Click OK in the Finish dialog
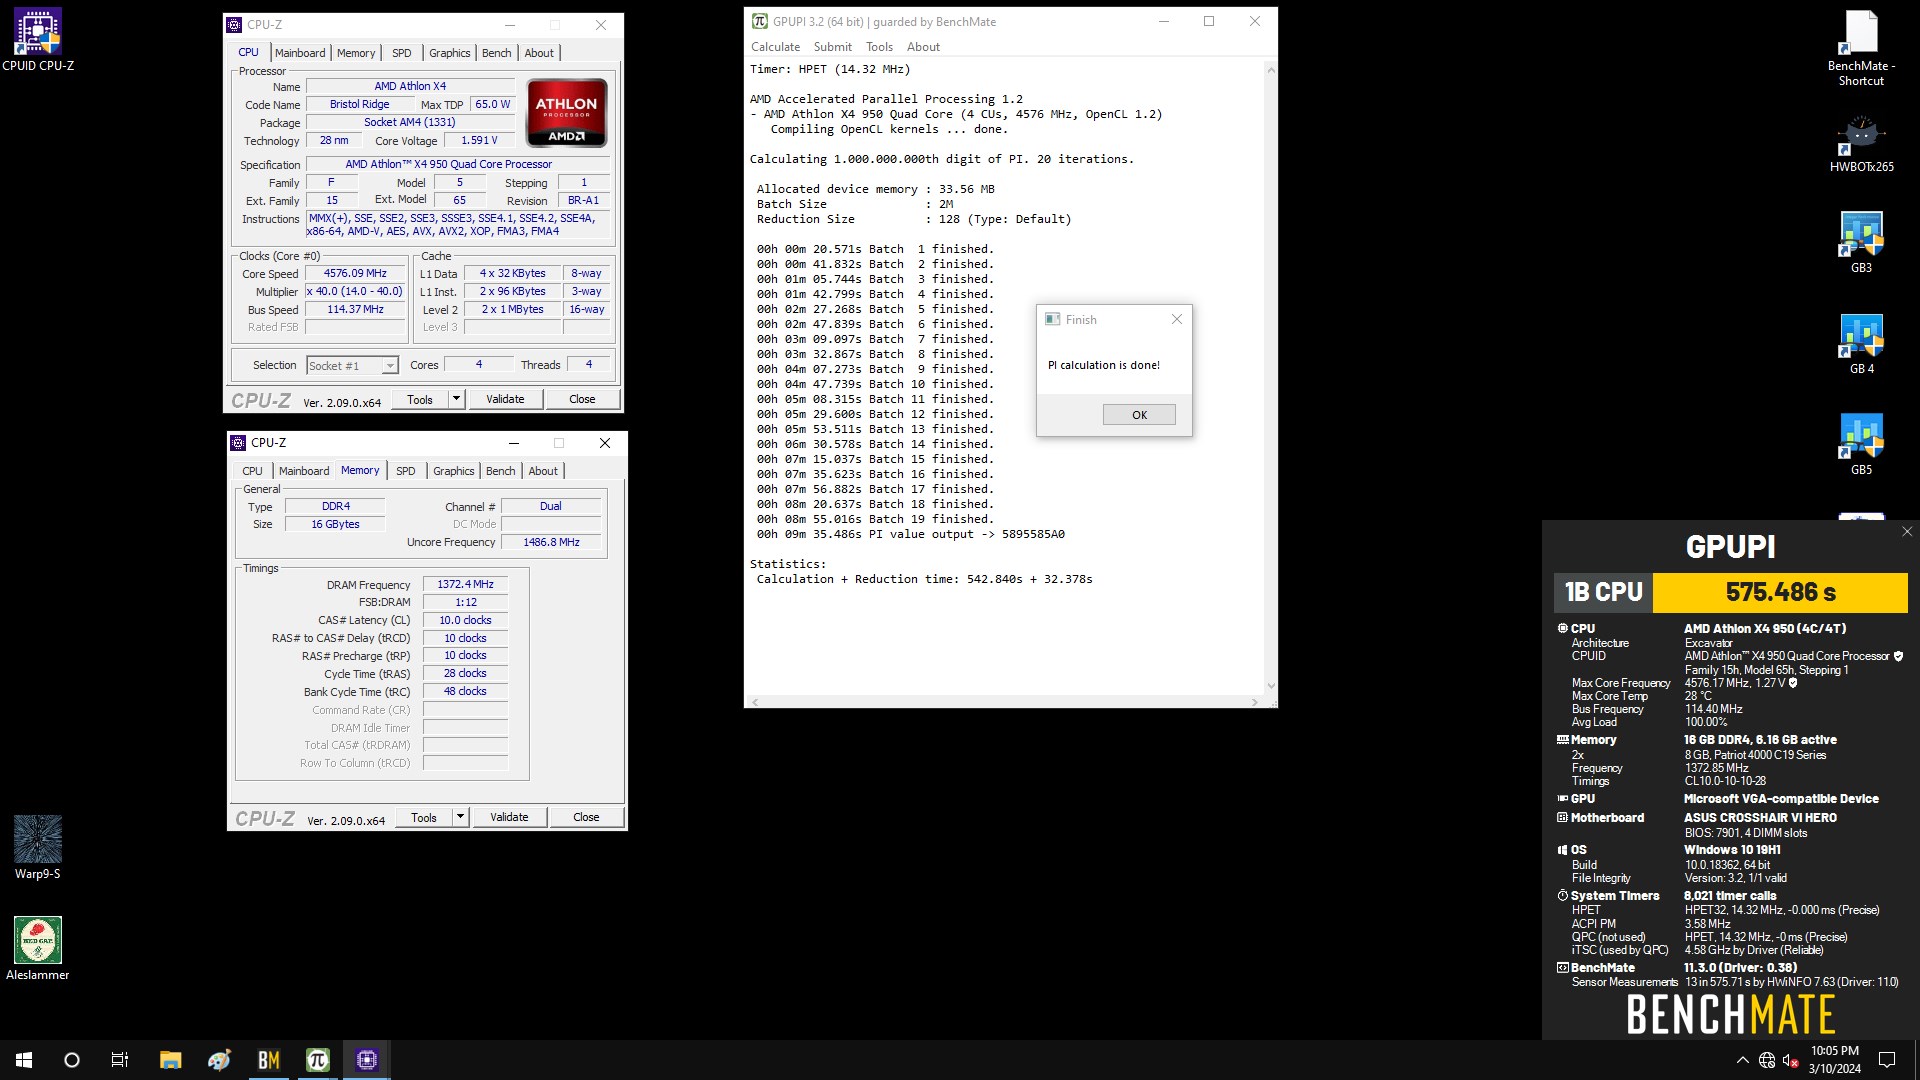This screenshot has width=1920, height=1080. (1139, 415)
